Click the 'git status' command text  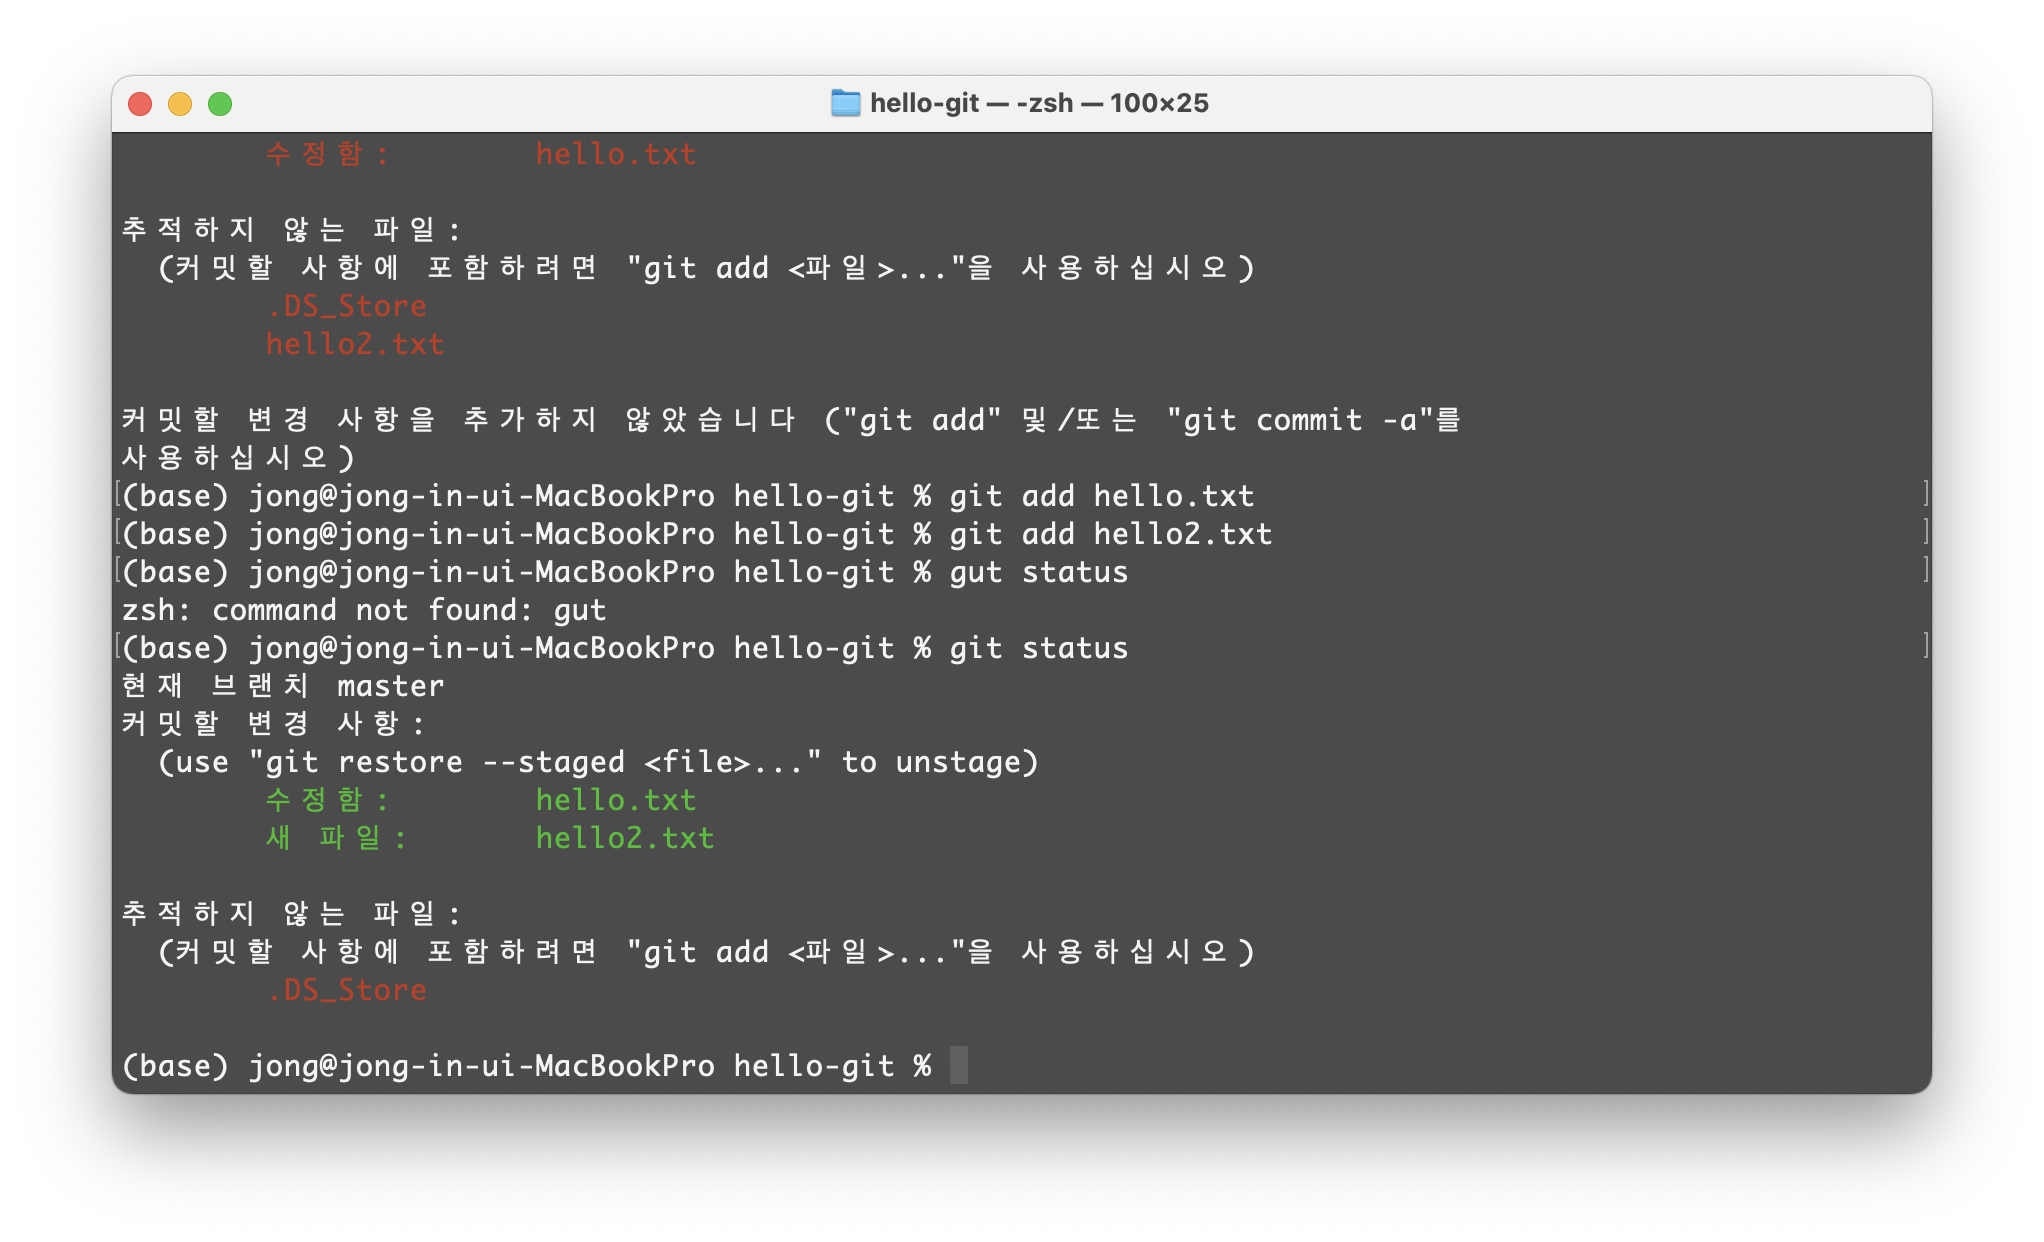(1038, 648)
